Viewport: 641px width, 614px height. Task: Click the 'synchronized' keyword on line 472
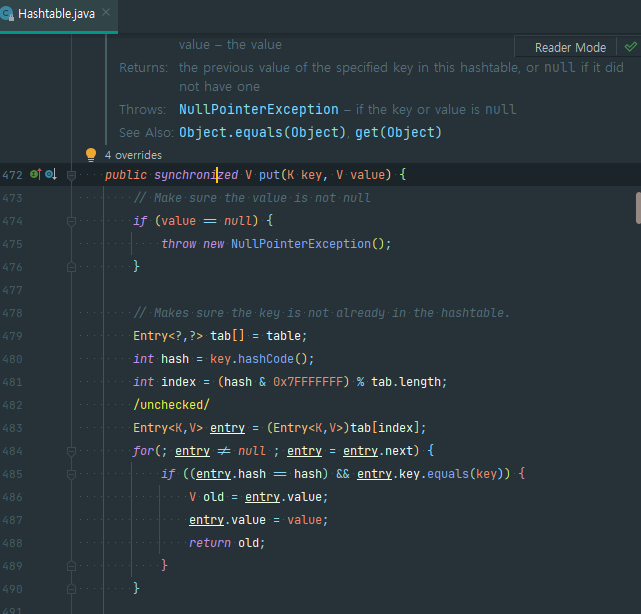(x=196, y=175)
